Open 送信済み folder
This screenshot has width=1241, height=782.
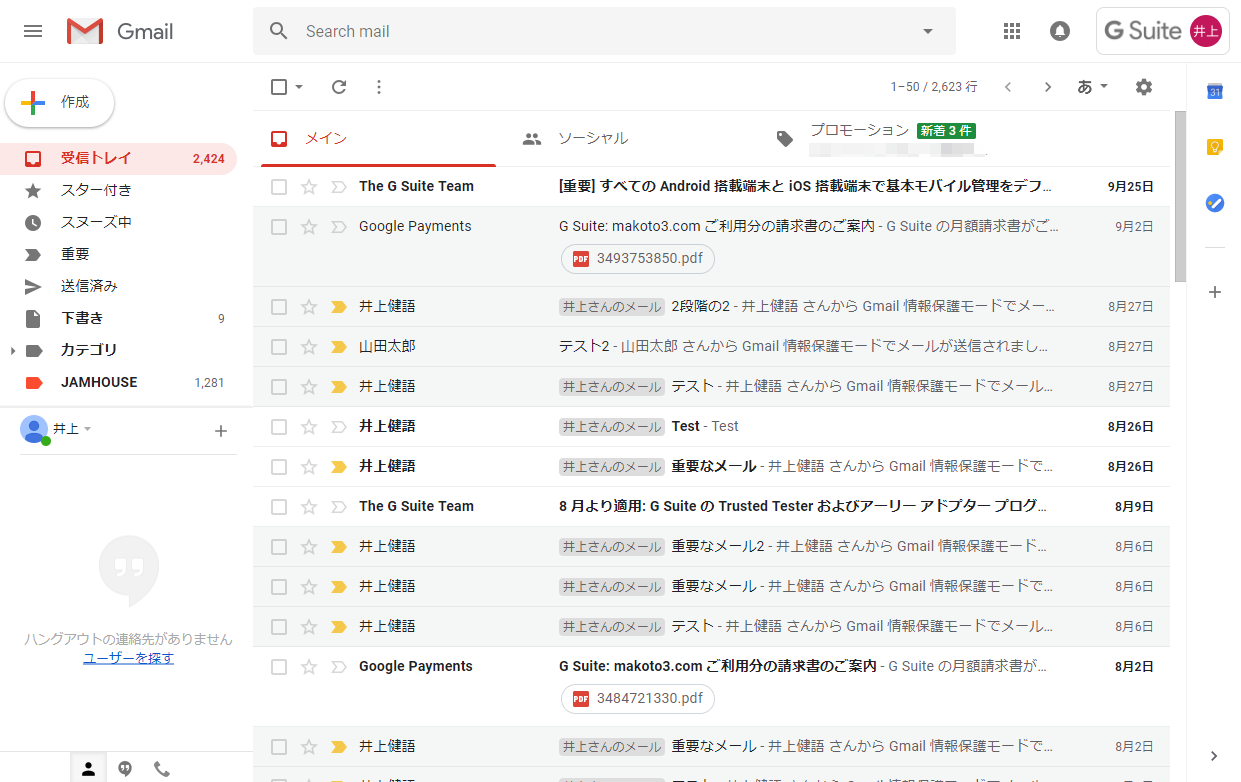118,286
